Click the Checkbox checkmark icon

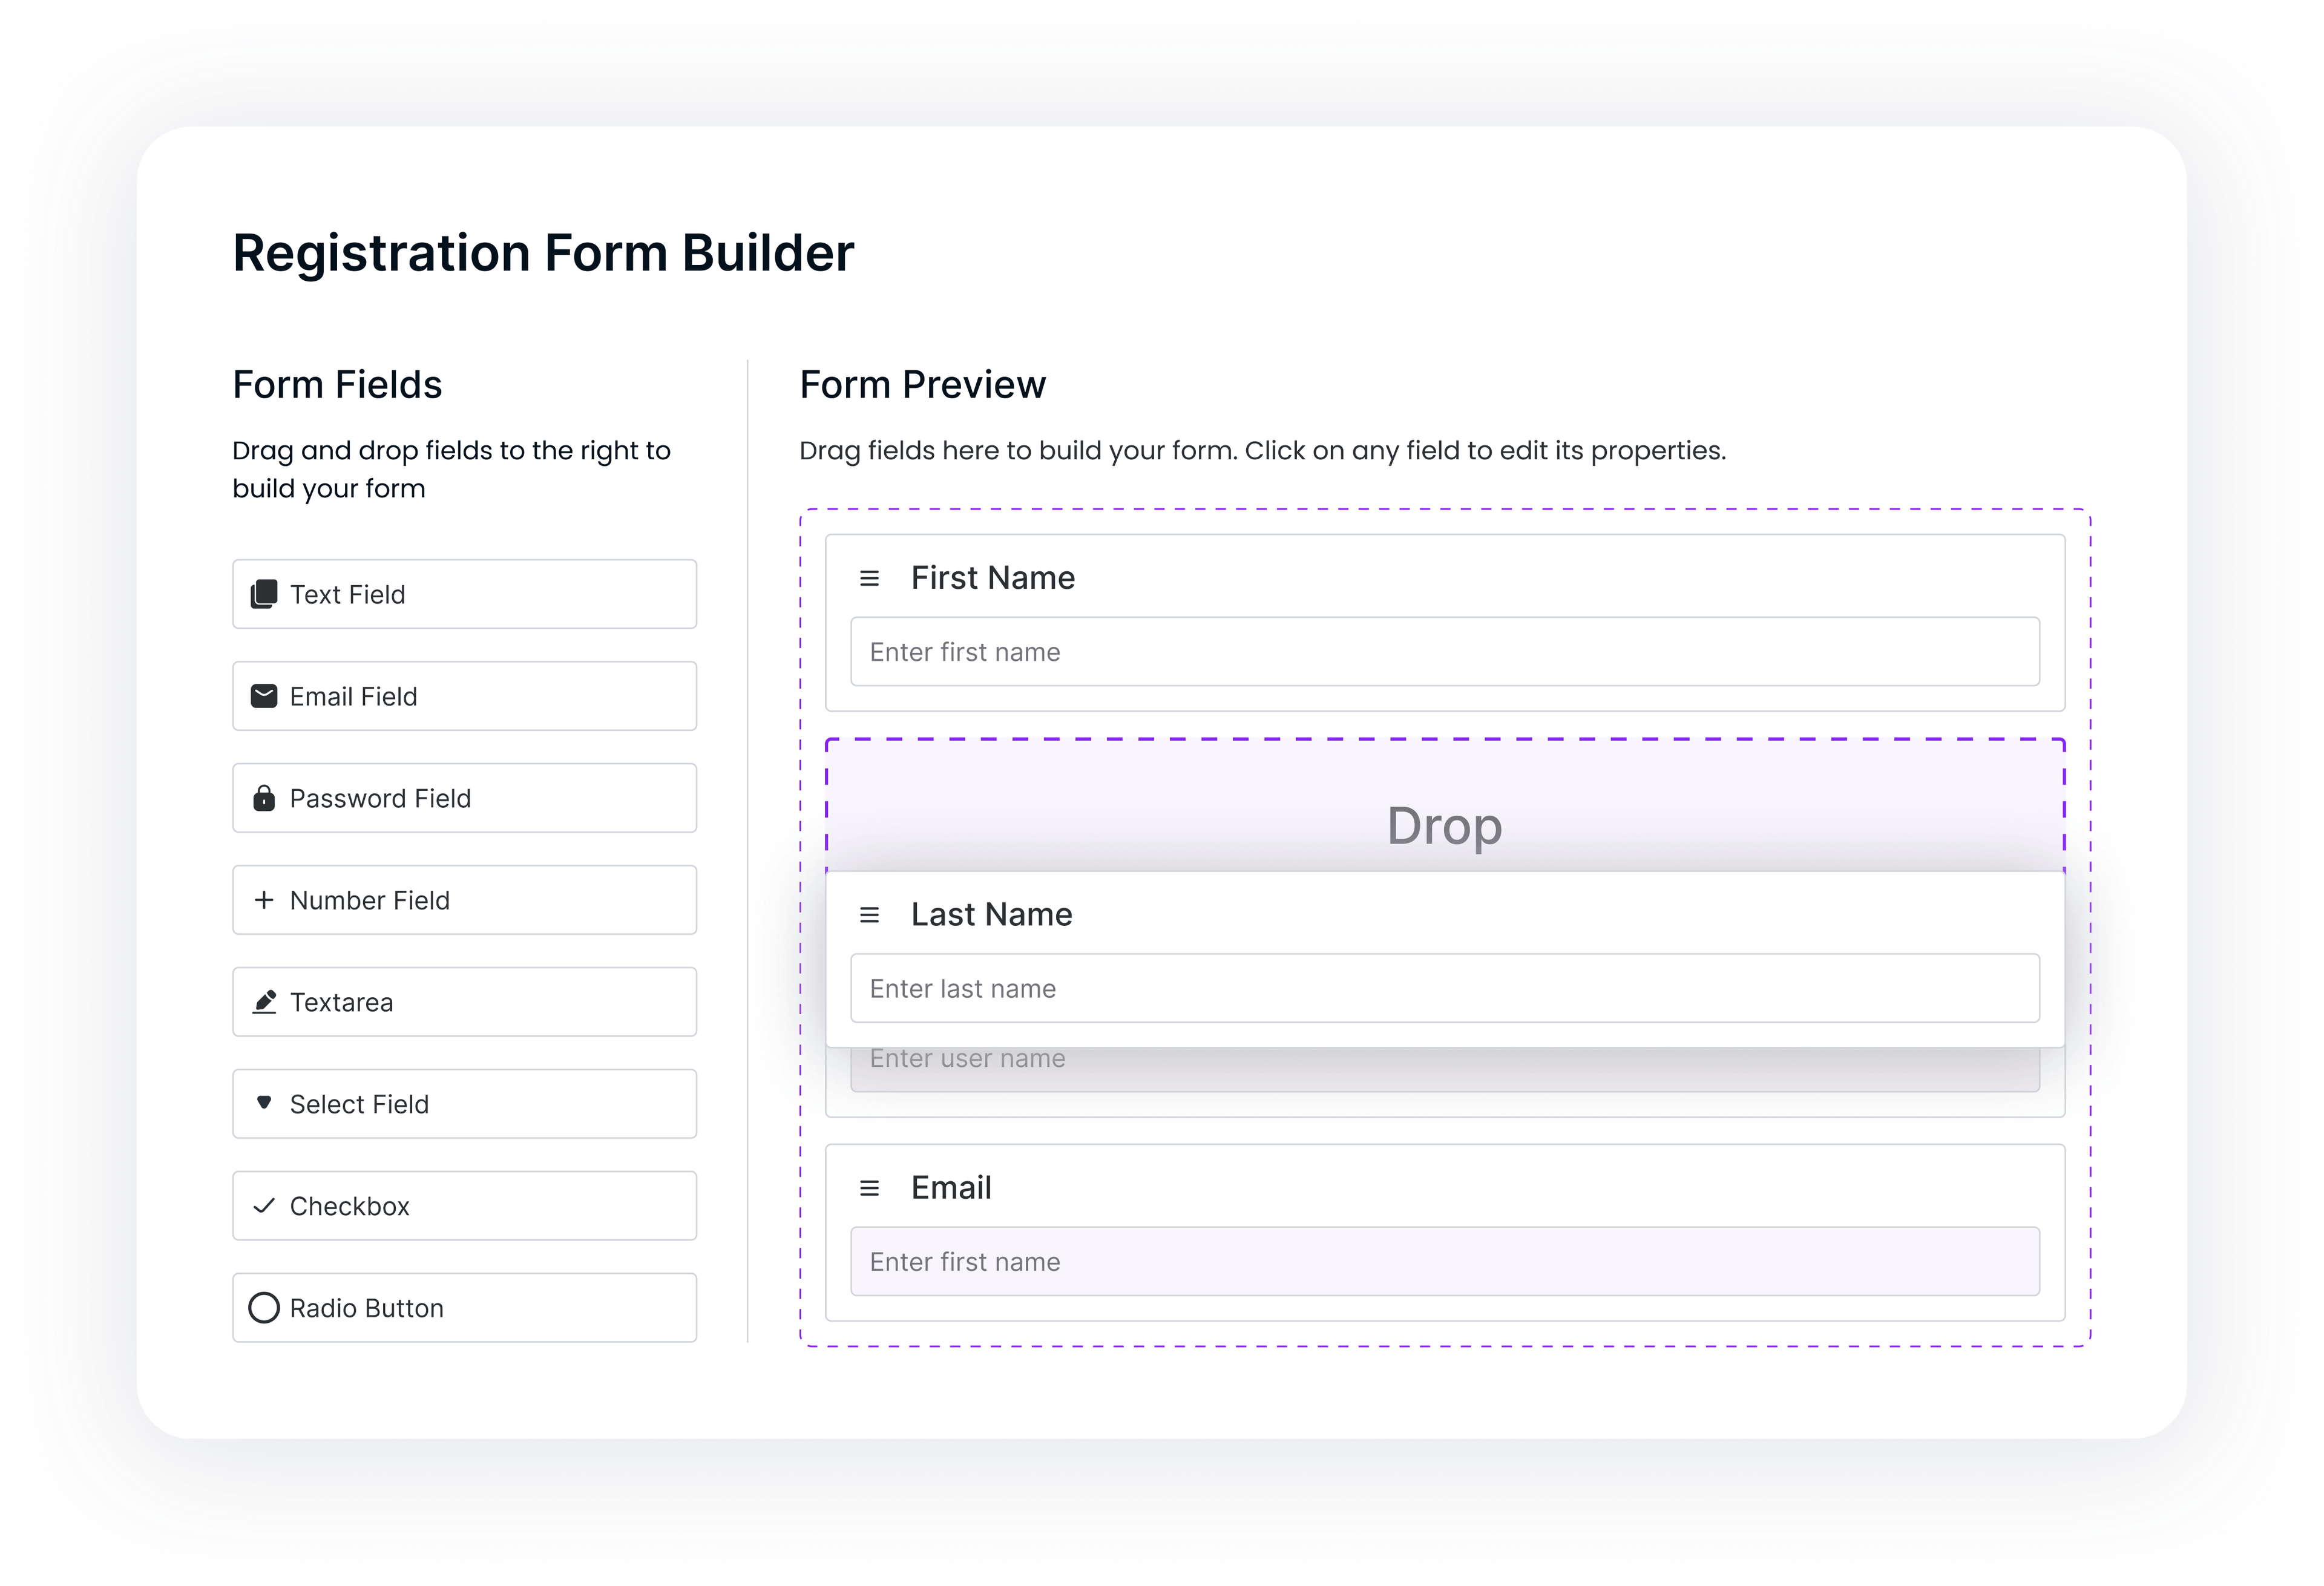click(x=264, y=1206)
